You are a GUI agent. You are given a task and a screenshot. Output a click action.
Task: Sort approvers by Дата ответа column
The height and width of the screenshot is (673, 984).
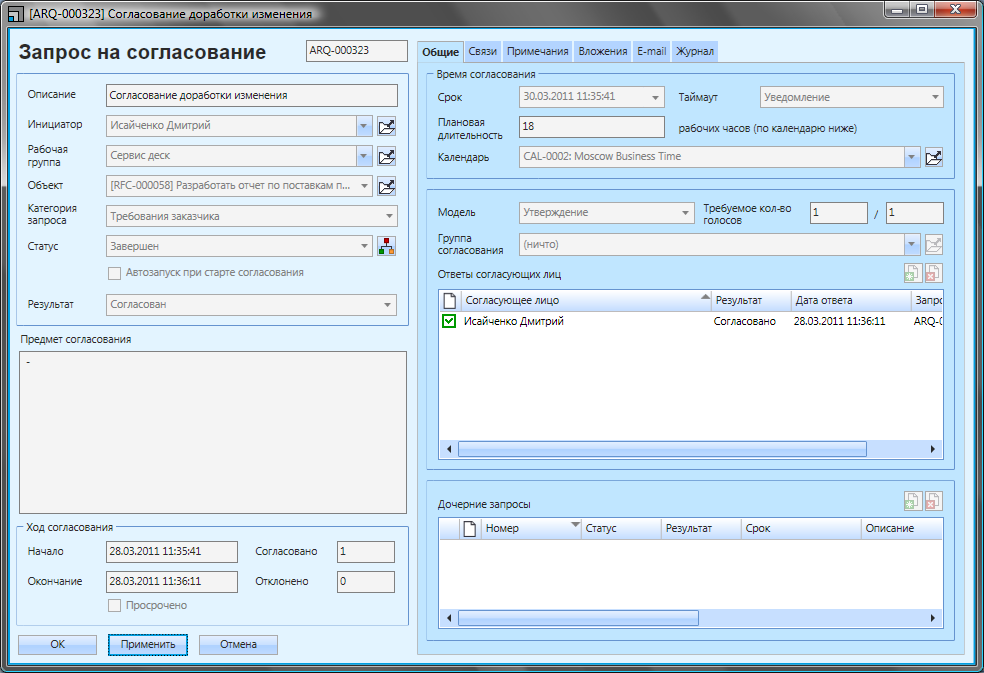click(850, 300)
